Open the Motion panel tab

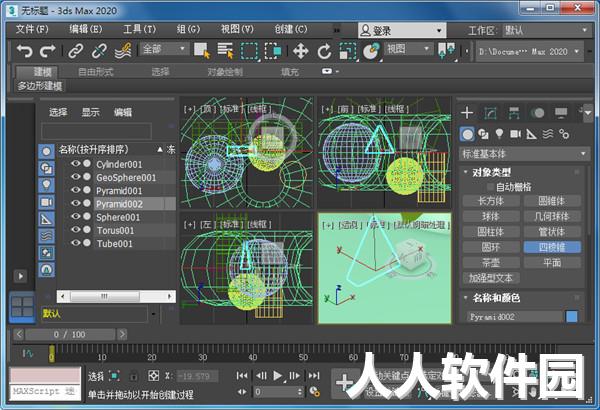coord(538,113)
